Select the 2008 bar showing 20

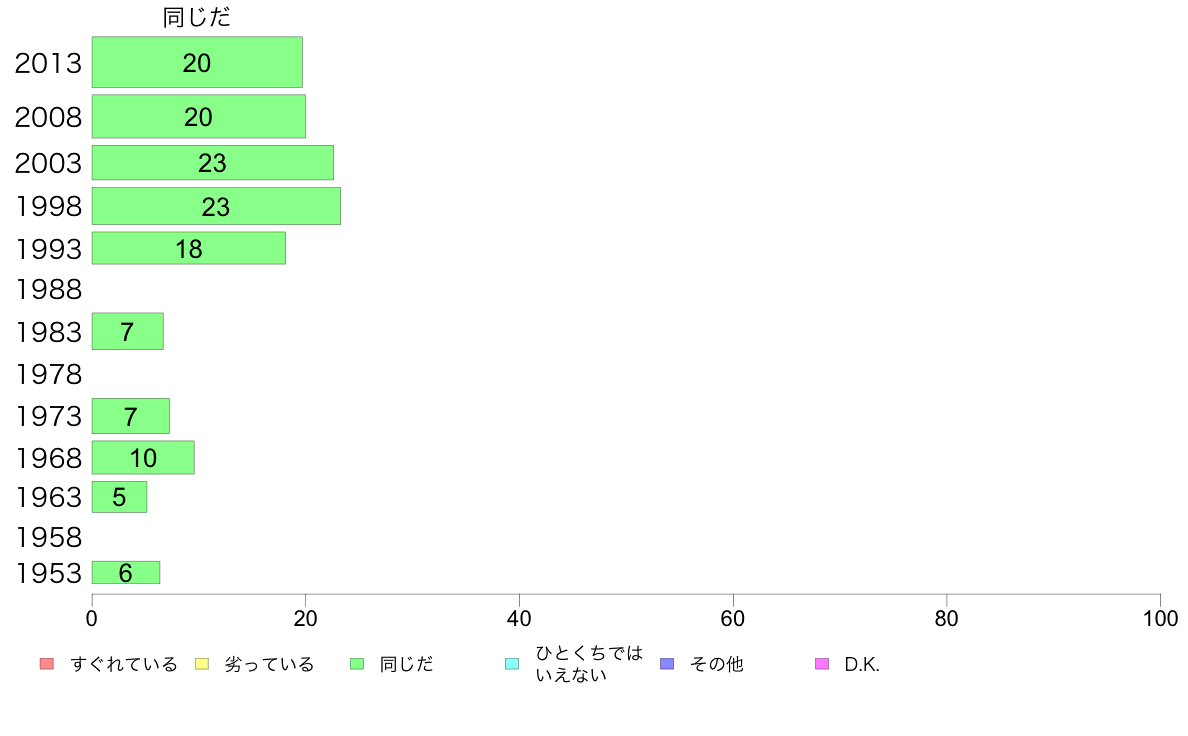199,116
